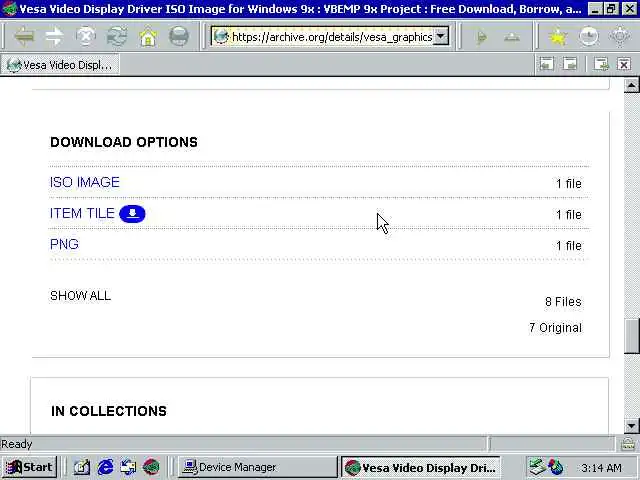
Task: Click the scrollbar down arrow
Action: click(631, 426)
